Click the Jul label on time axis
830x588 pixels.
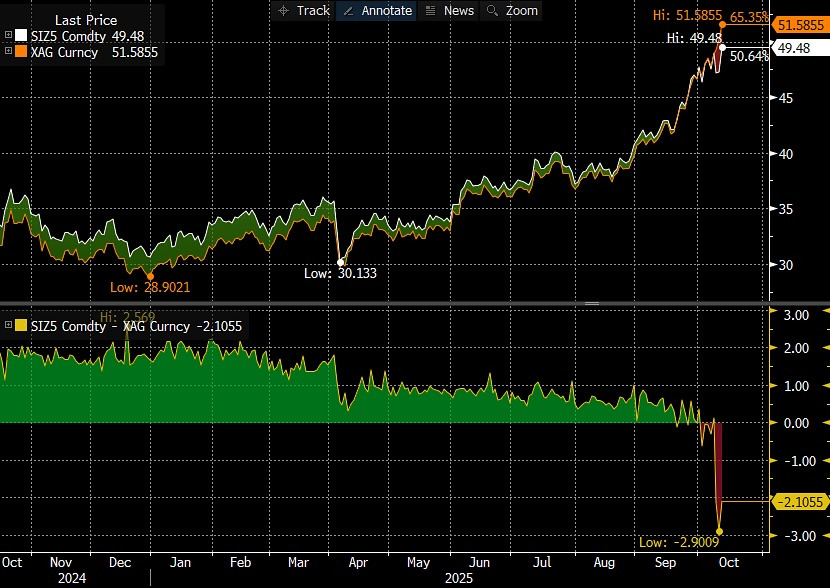(x=542, y=562)
